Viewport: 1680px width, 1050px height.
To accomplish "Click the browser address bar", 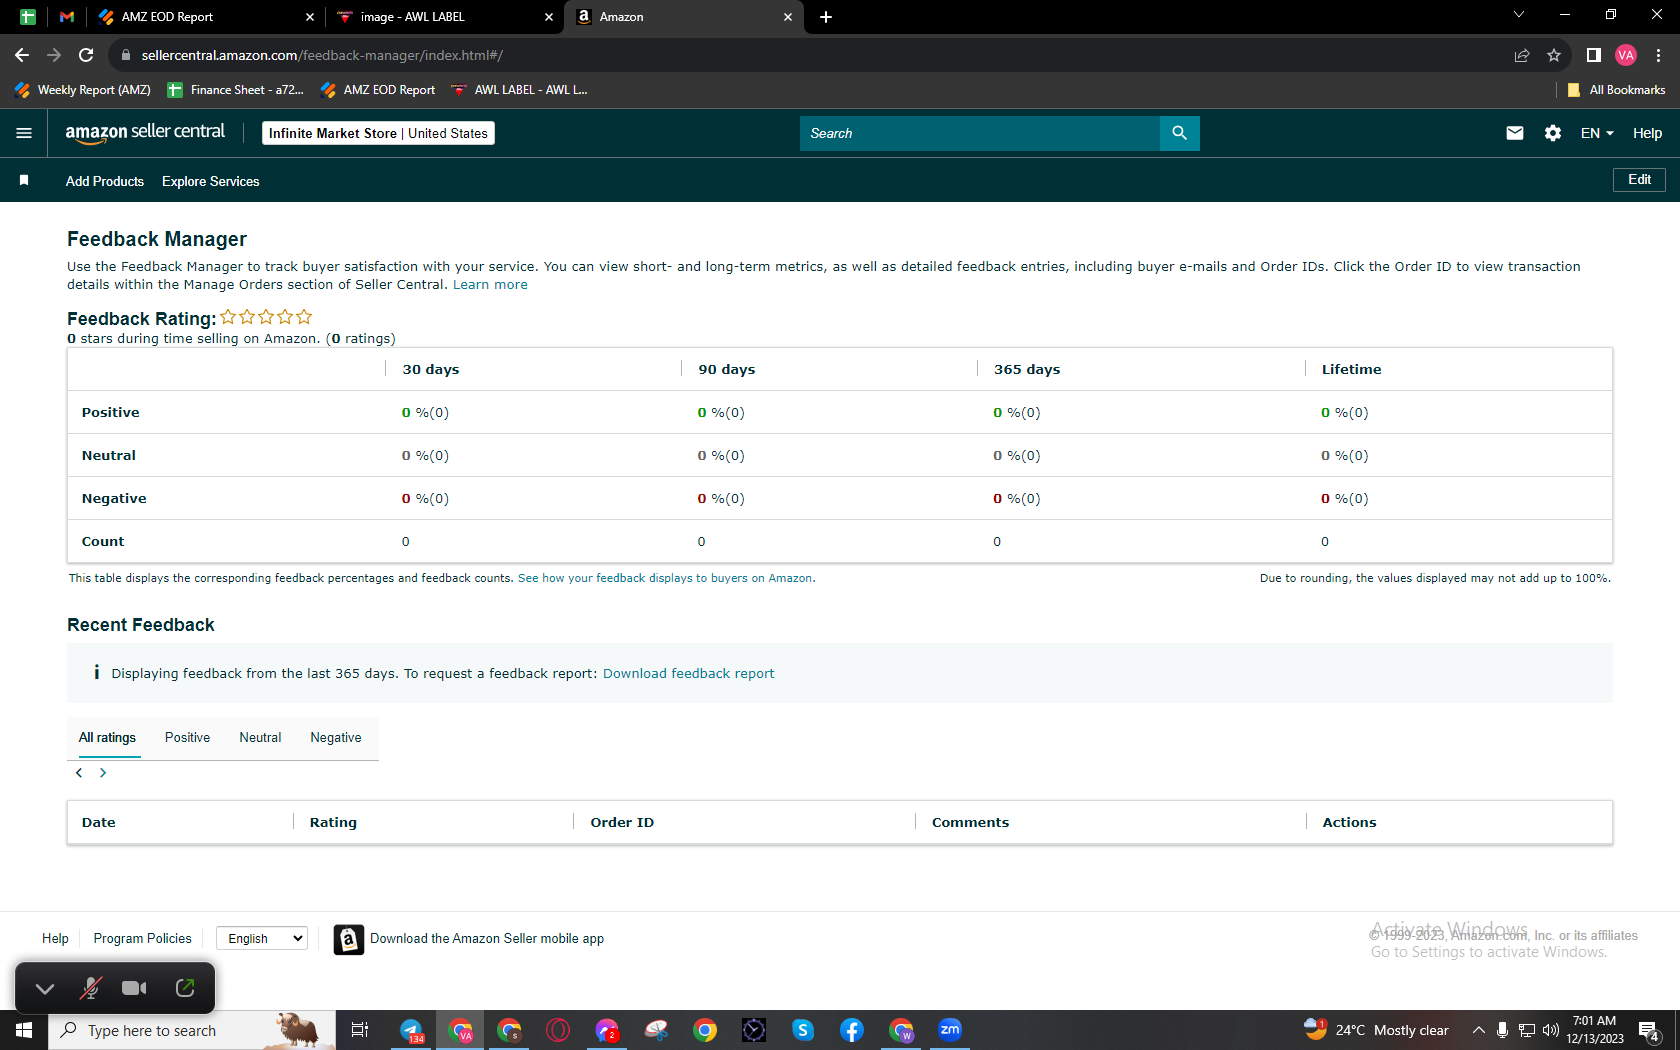I will (810, 55).
